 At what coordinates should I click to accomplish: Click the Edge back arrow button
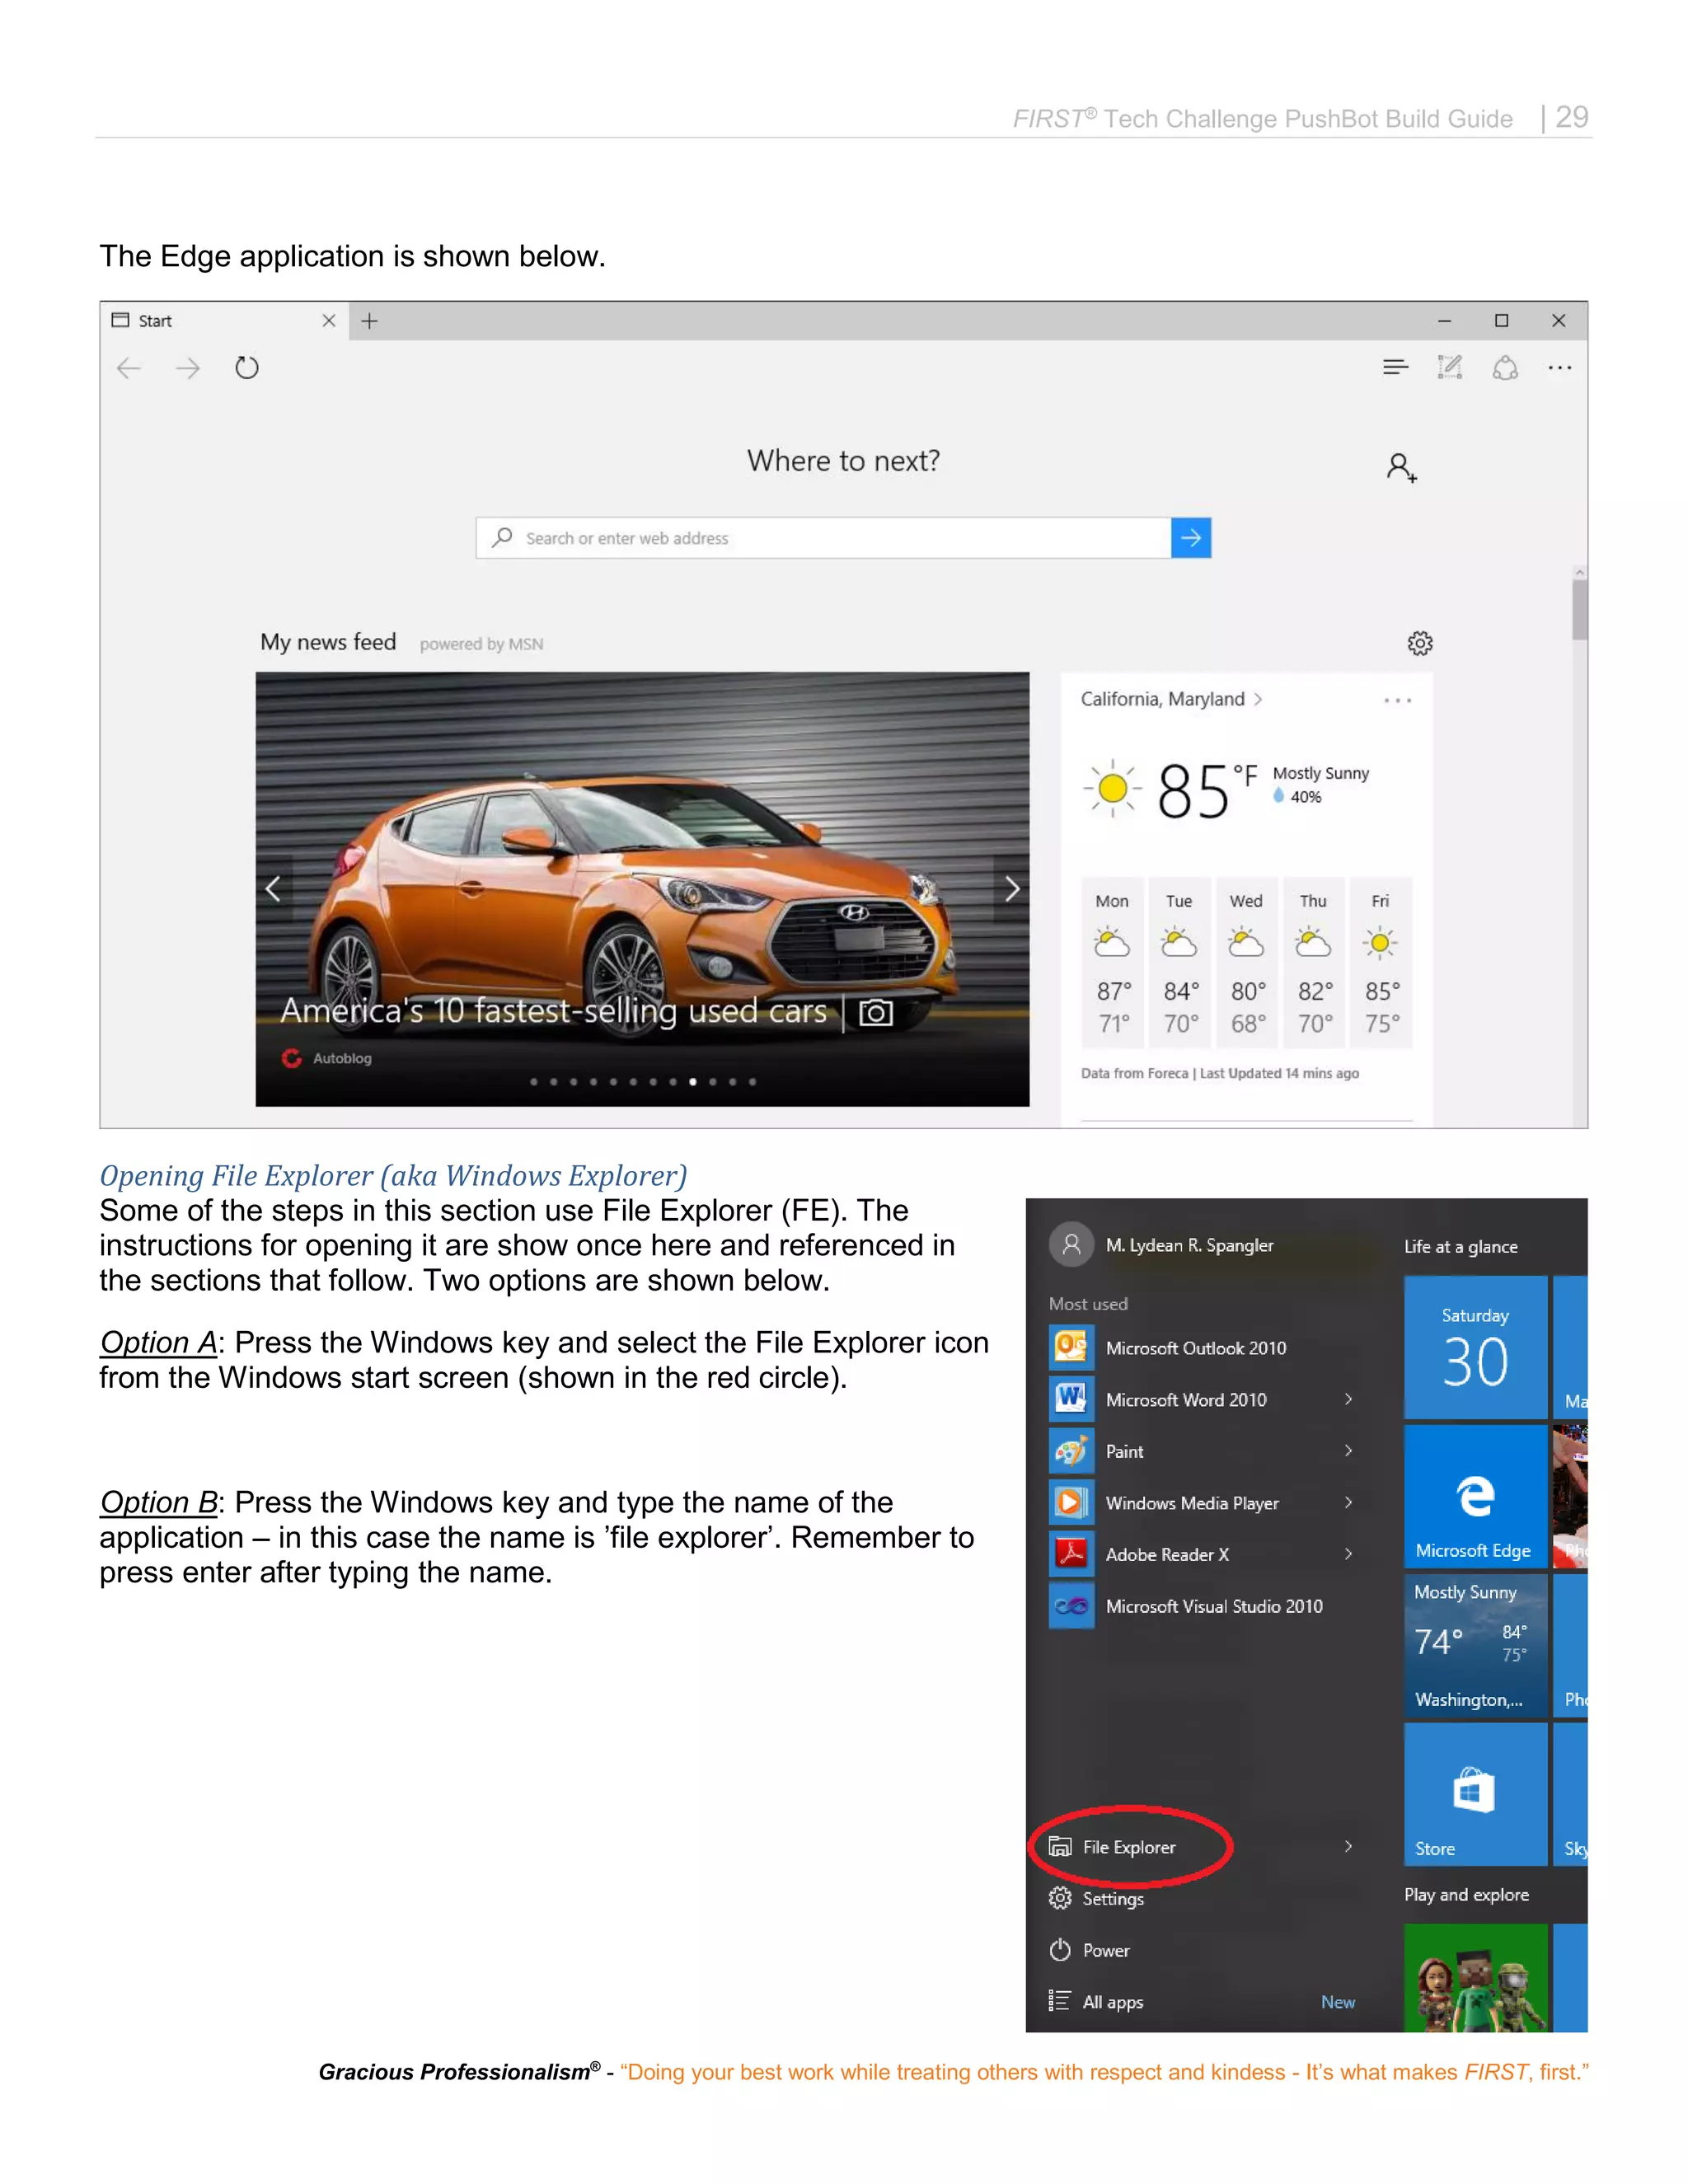tap(129, 368)
